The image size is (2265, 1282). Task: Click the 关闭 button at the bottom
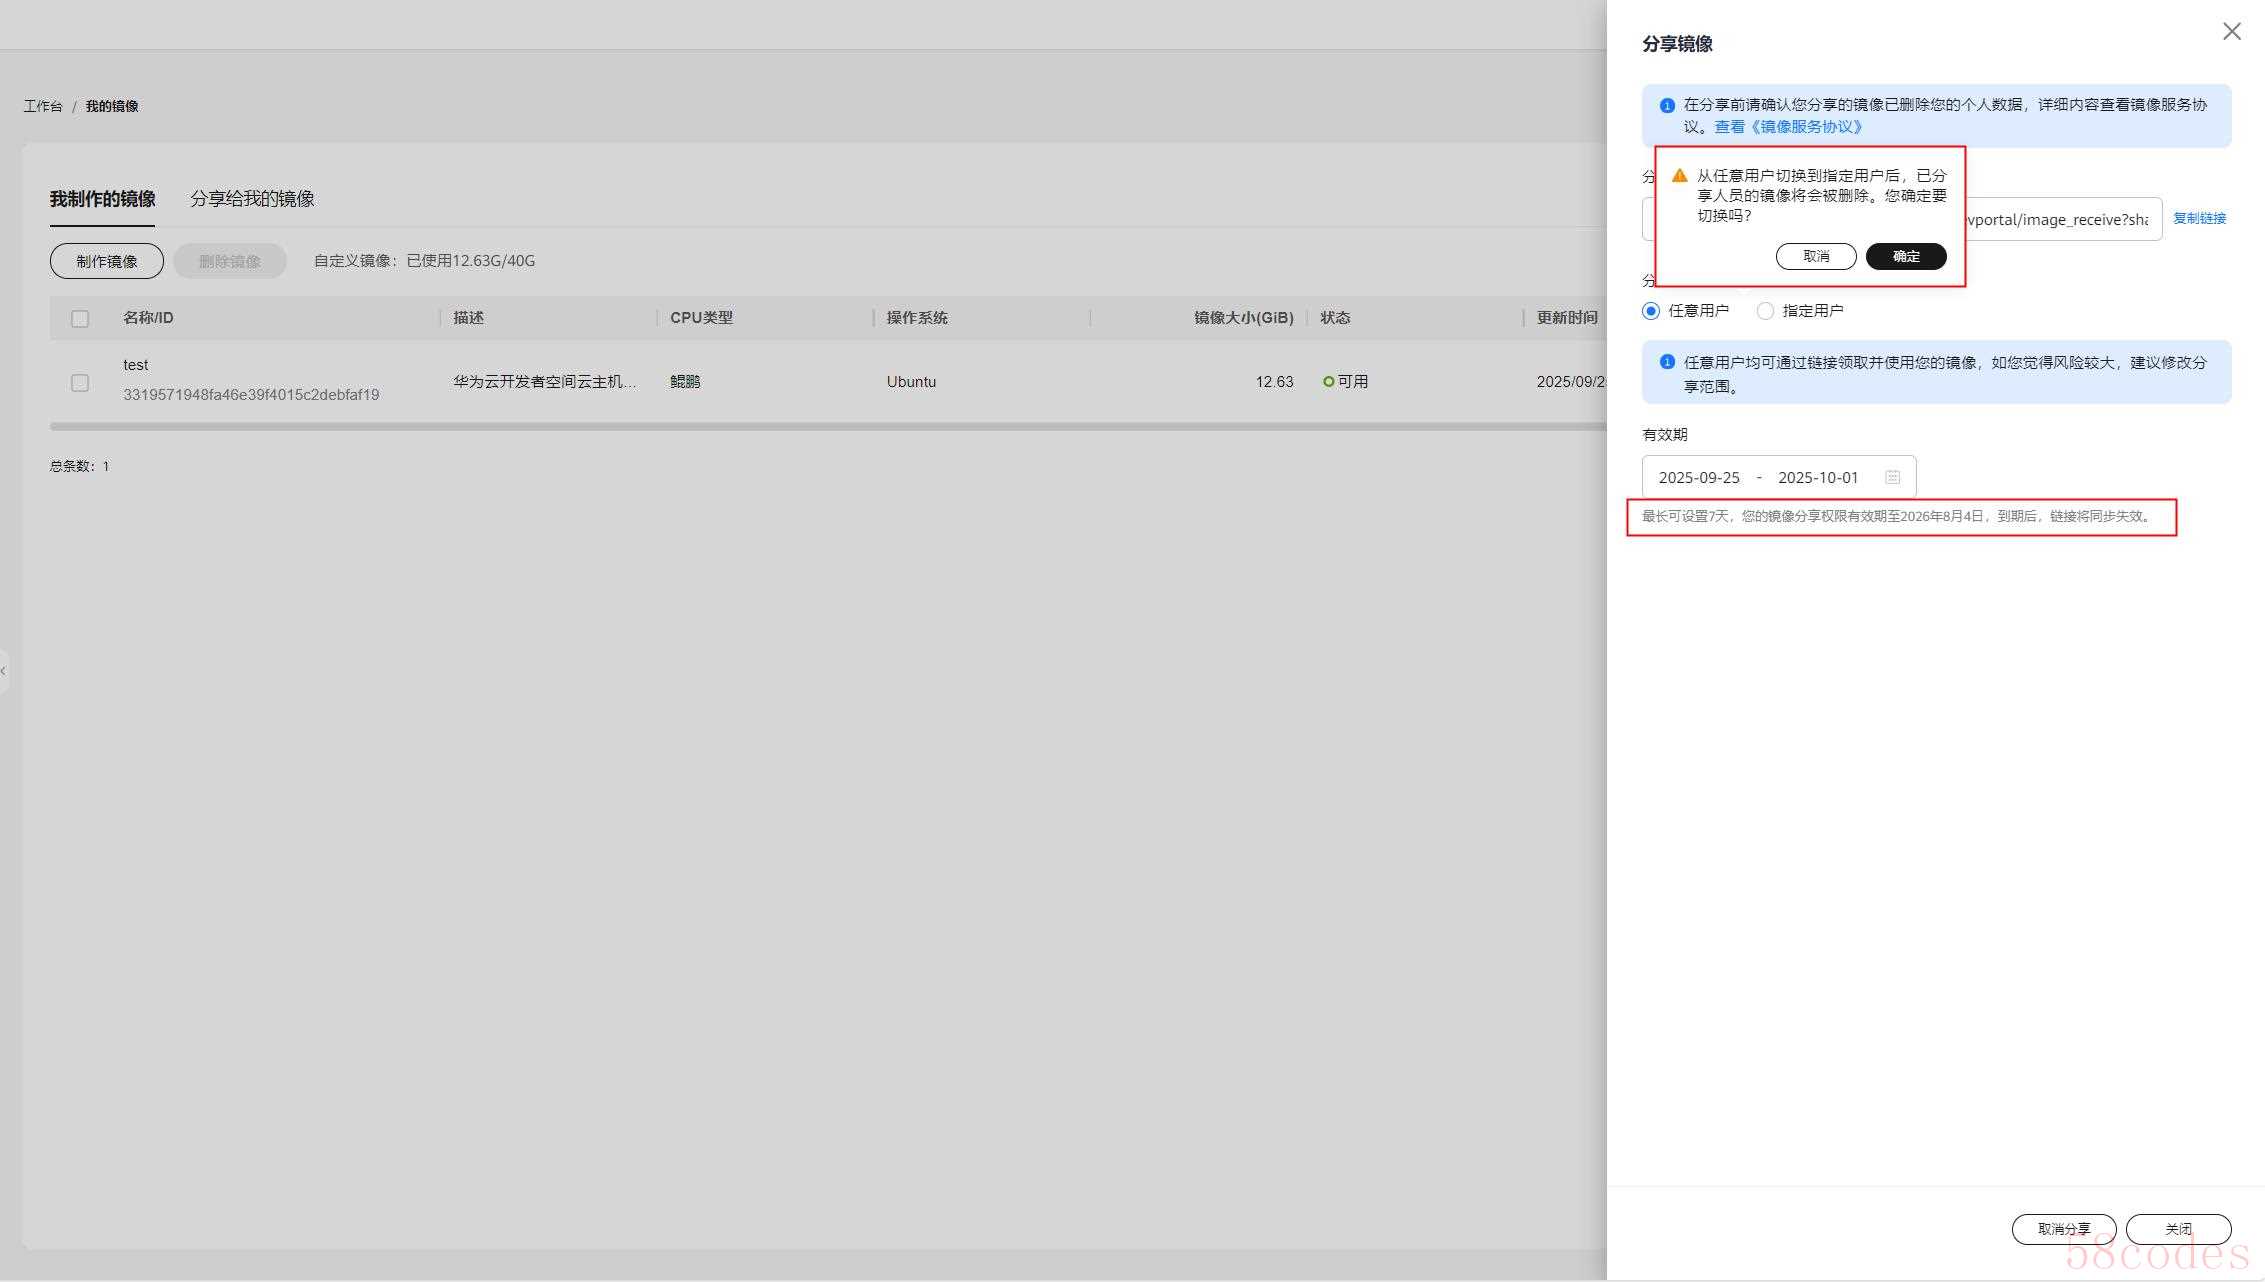coord(2177,1229)
